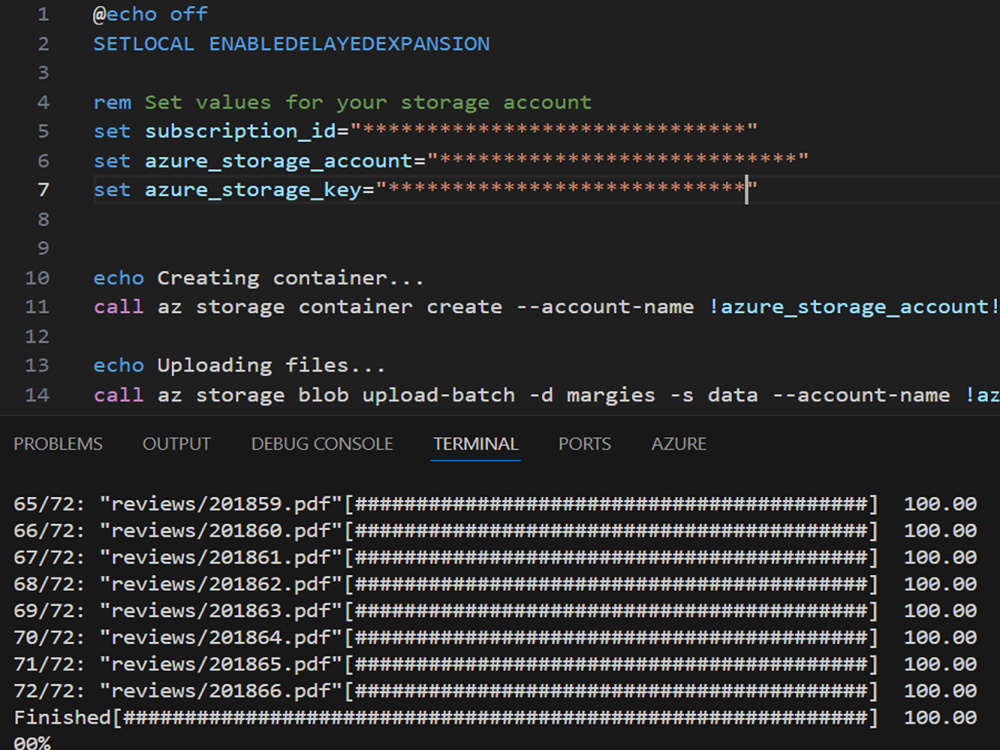Click terminal row 'reviews/201860.pdf'
Image resolution: width=1000 pixels, height=750 pixels.
[495, 531]
